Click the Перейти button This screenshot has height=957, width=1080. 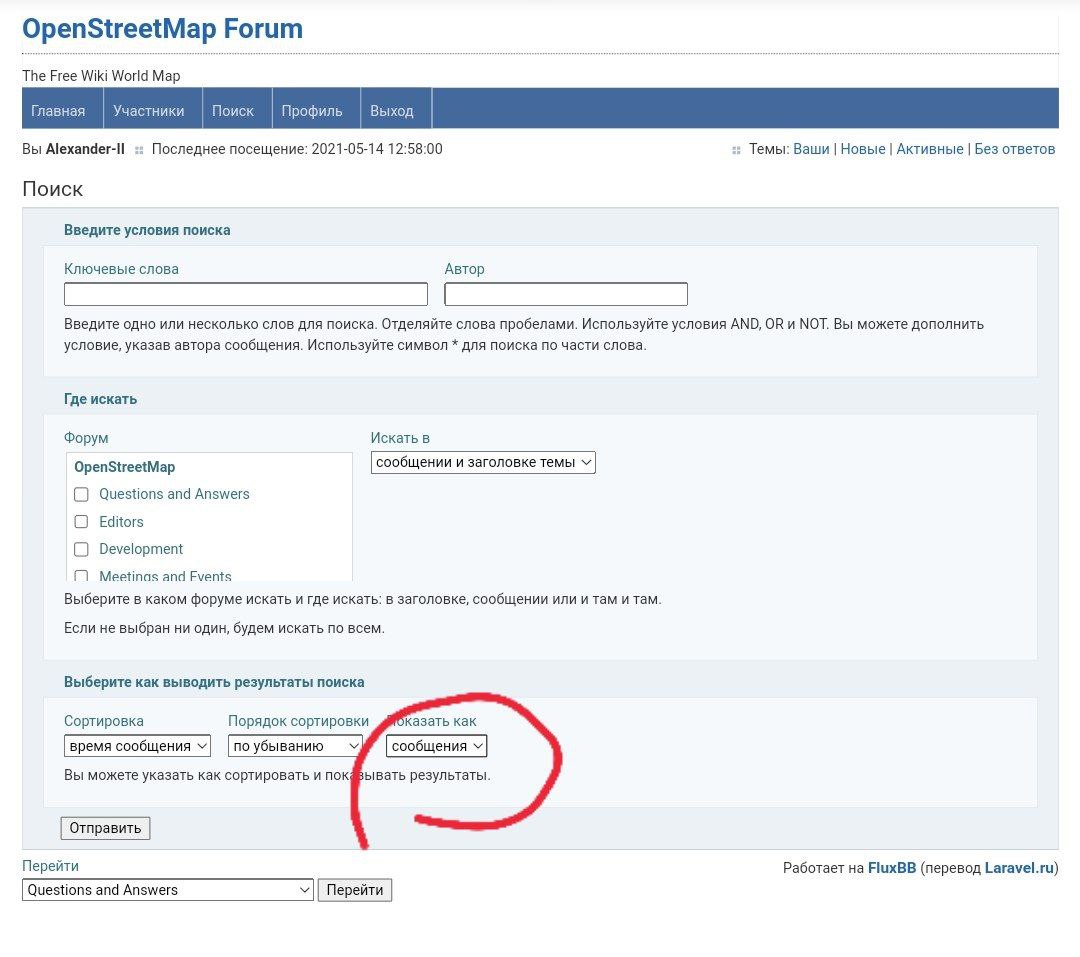click(355, 890)
